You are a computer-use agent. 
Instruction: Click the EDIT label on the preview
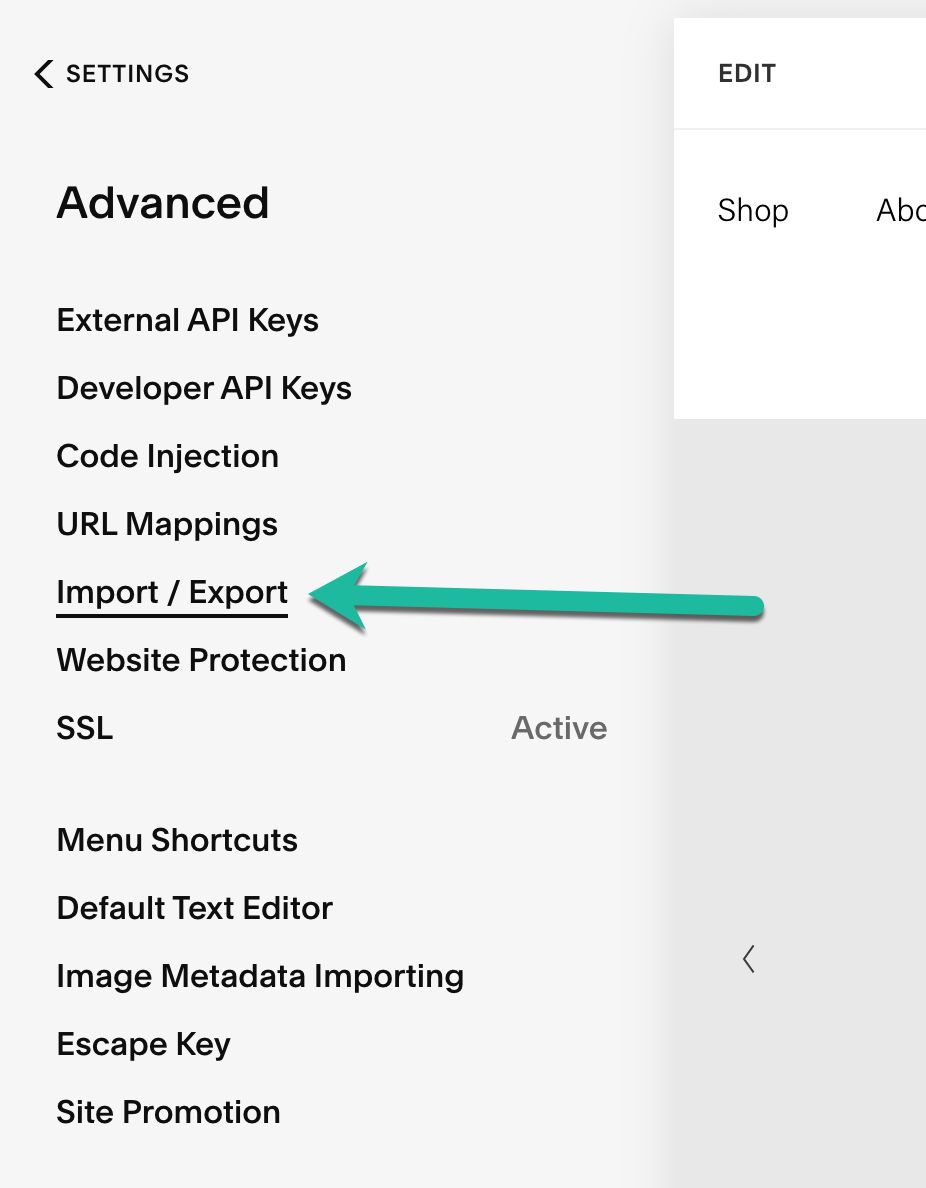tap(746, 73)
